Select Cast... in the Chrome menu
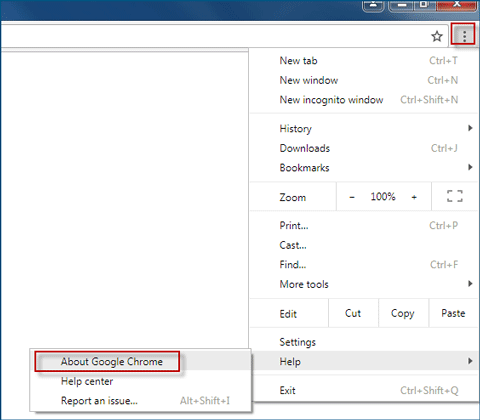This screenshot has width=480, height=420. point(364,245)
